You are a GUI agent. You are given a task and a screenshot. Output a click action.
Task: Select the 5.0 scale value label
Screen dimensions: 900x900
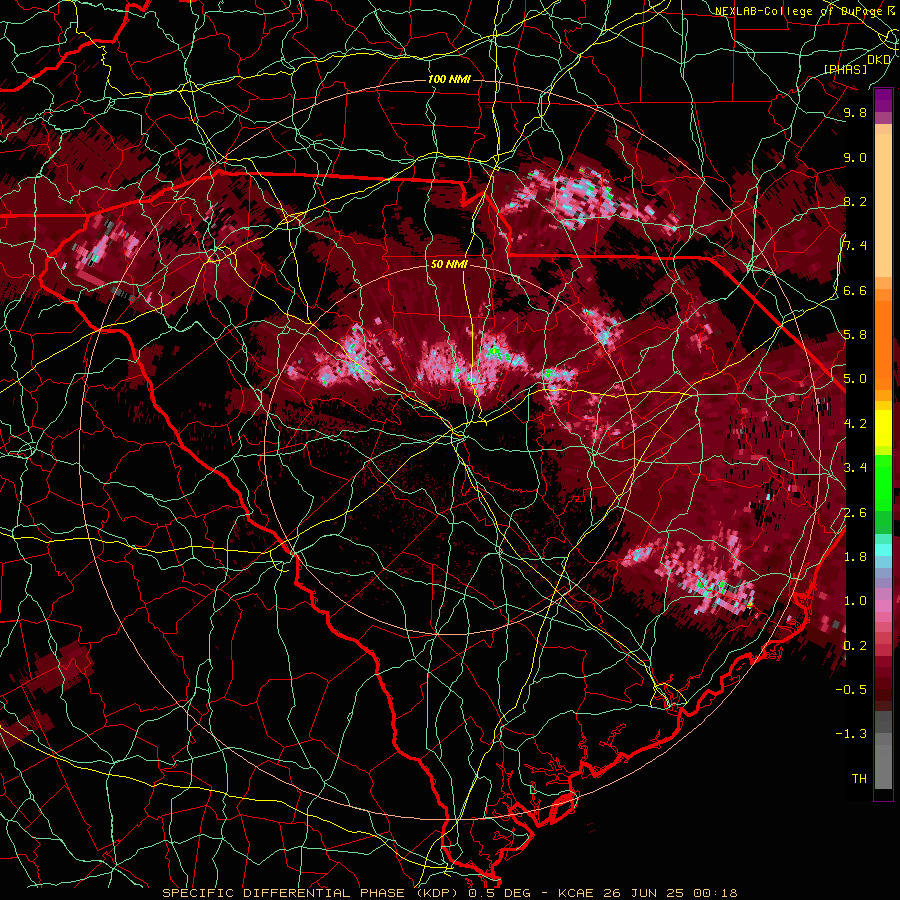(x=855, y=379)
